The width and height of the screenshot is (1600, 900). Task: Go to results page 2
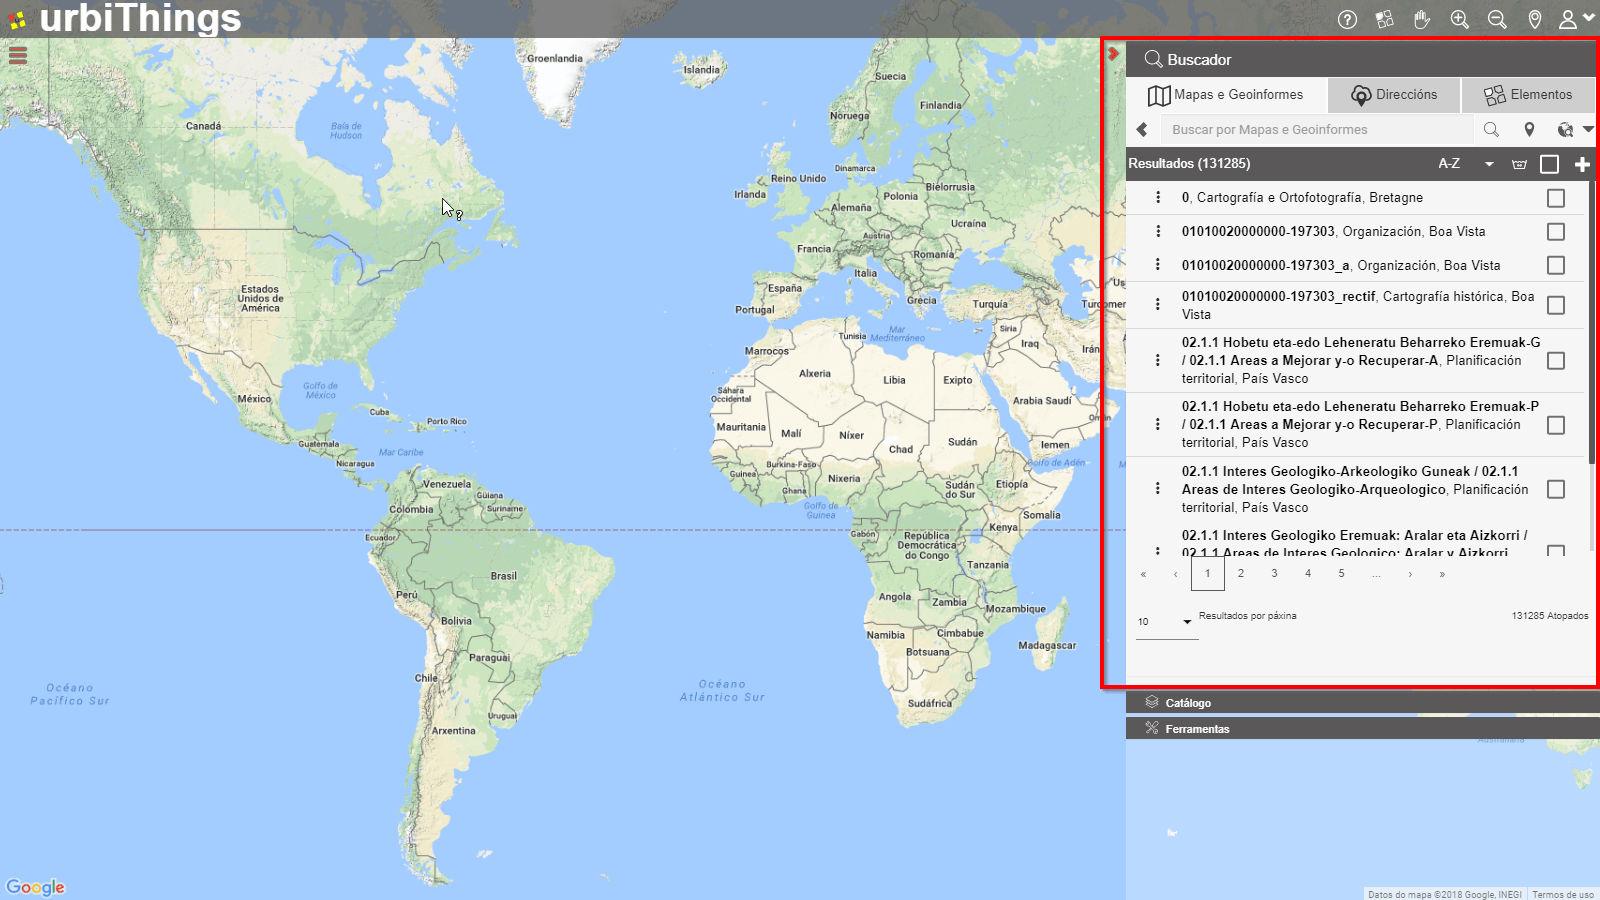pos(1241,574)
